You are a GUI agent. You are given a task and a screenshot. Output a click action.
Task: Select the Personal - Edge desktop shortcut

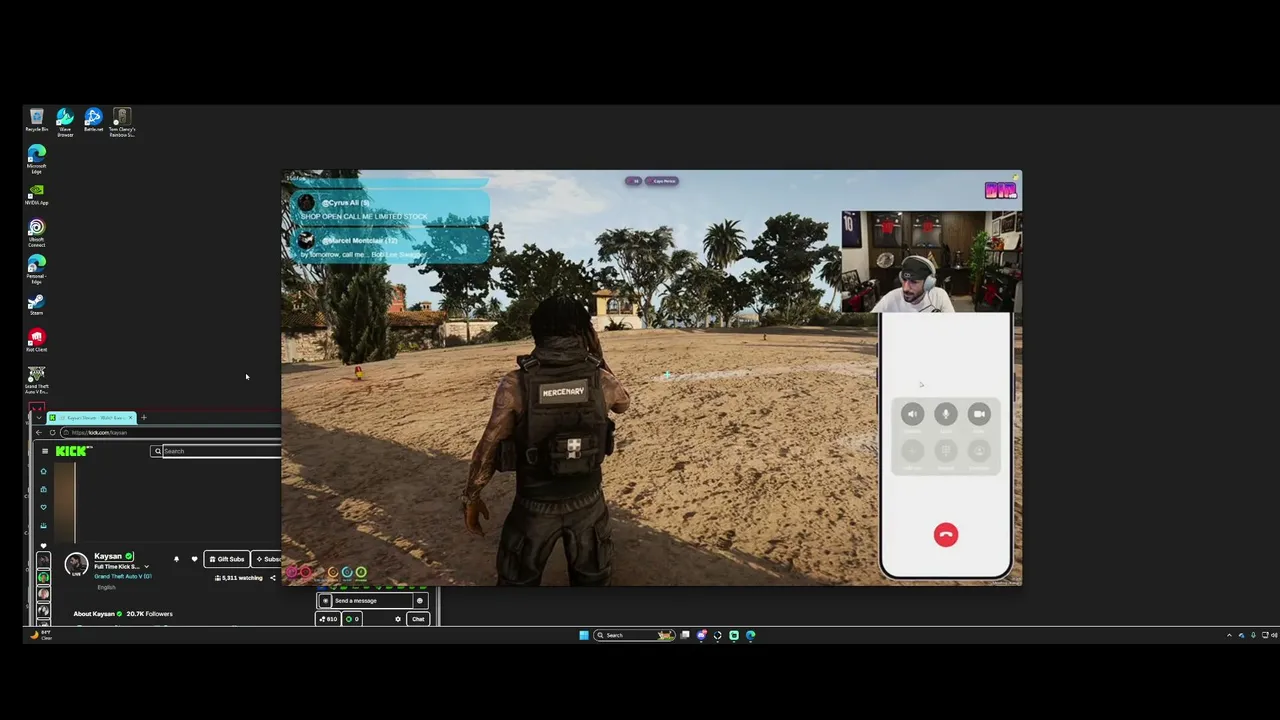tap(37, 269)
